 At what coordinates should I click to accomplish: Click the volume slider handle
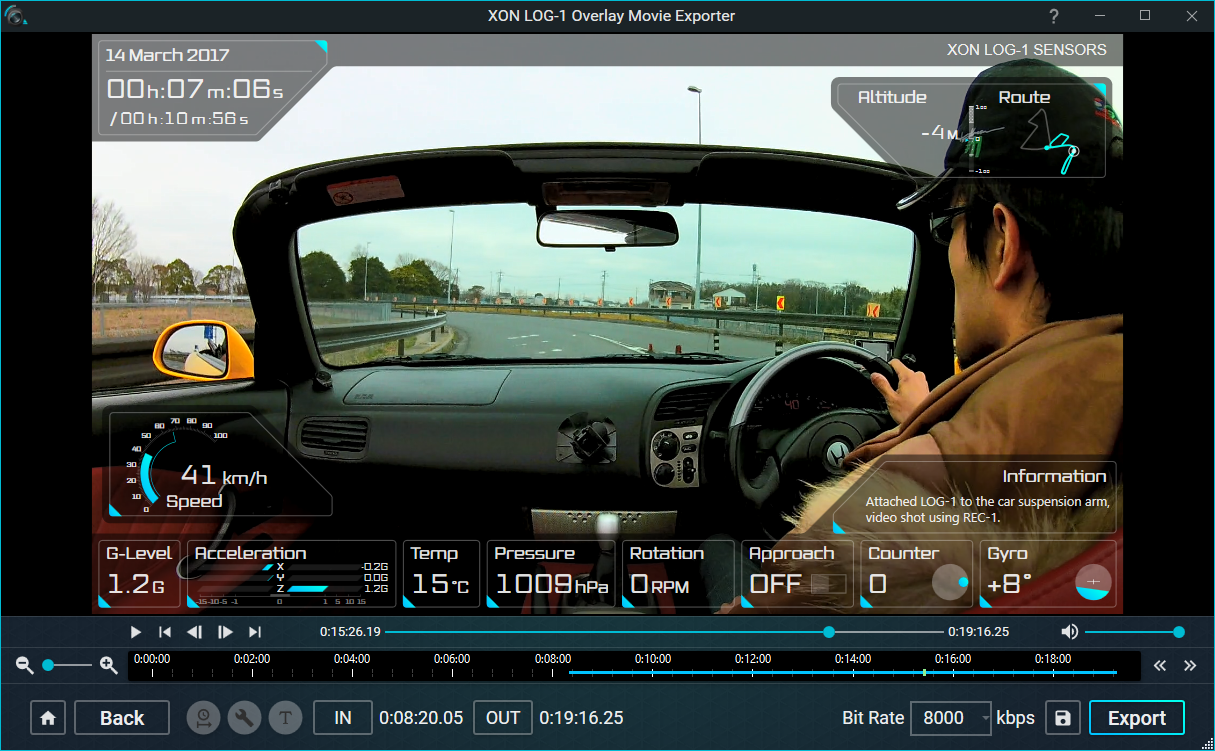pyautogui.click(x=1179, y=632)
